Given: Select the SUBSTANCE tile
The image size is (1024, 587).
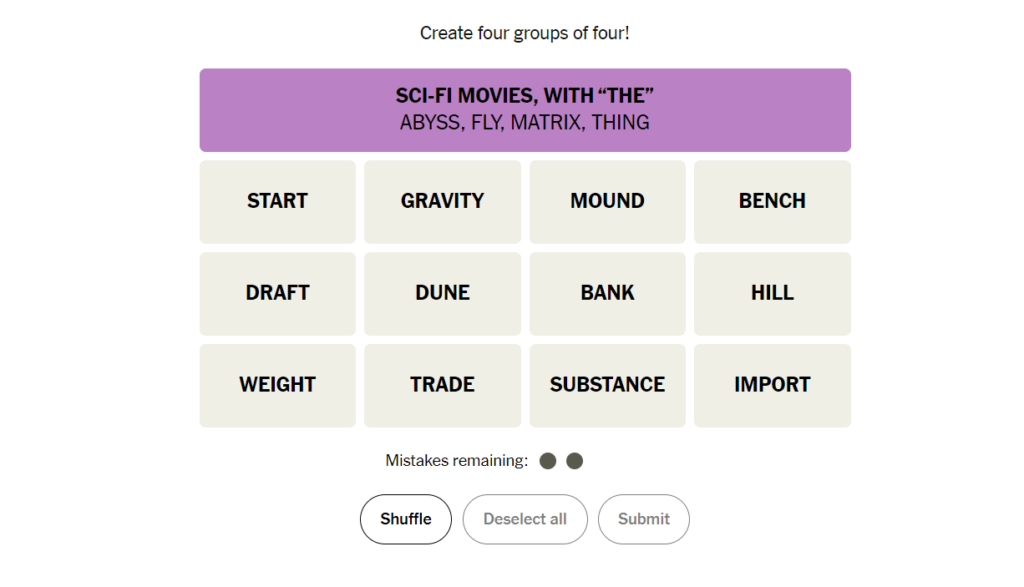Looking at the screenshot, I should (607, 386).
